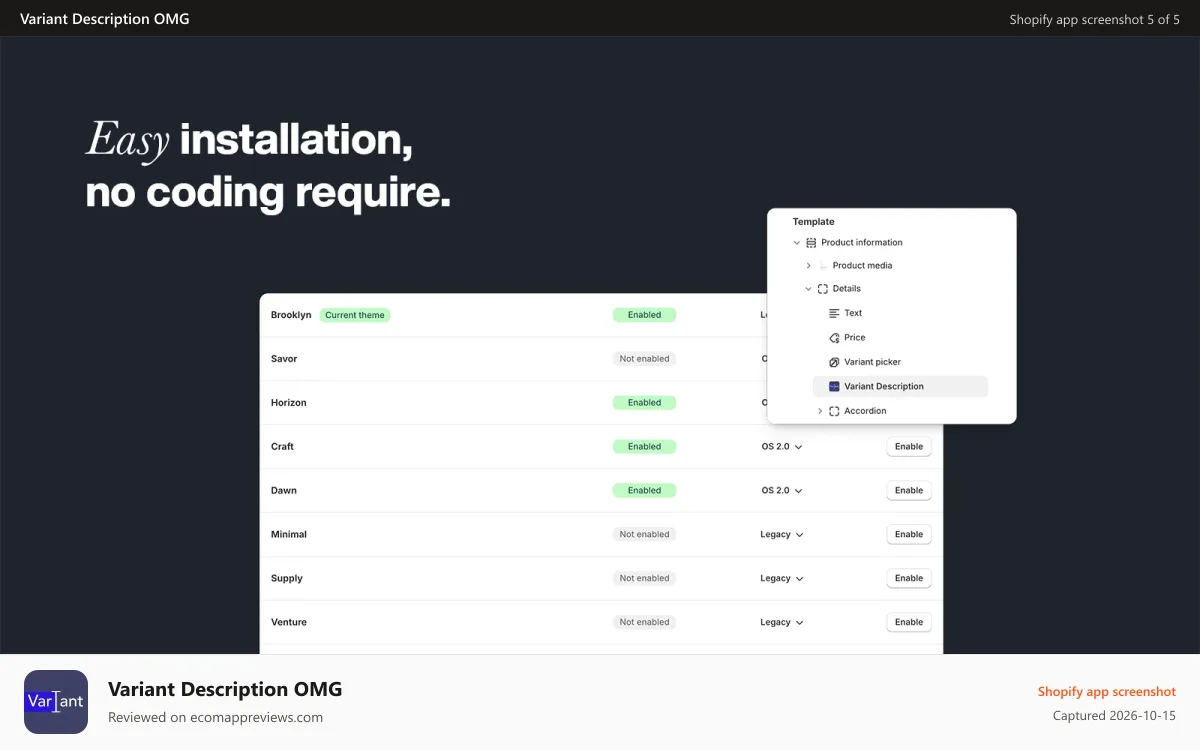Select the Text item in template tree
Image resolution: width=1200 pixels, height=750 pixels.
853,313
